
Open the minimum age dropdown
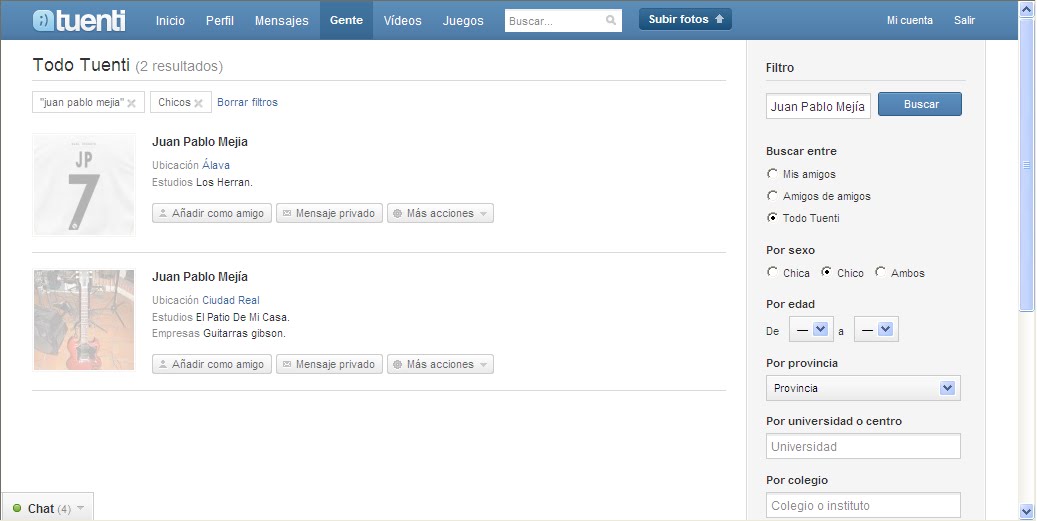(x=811, y=329)
